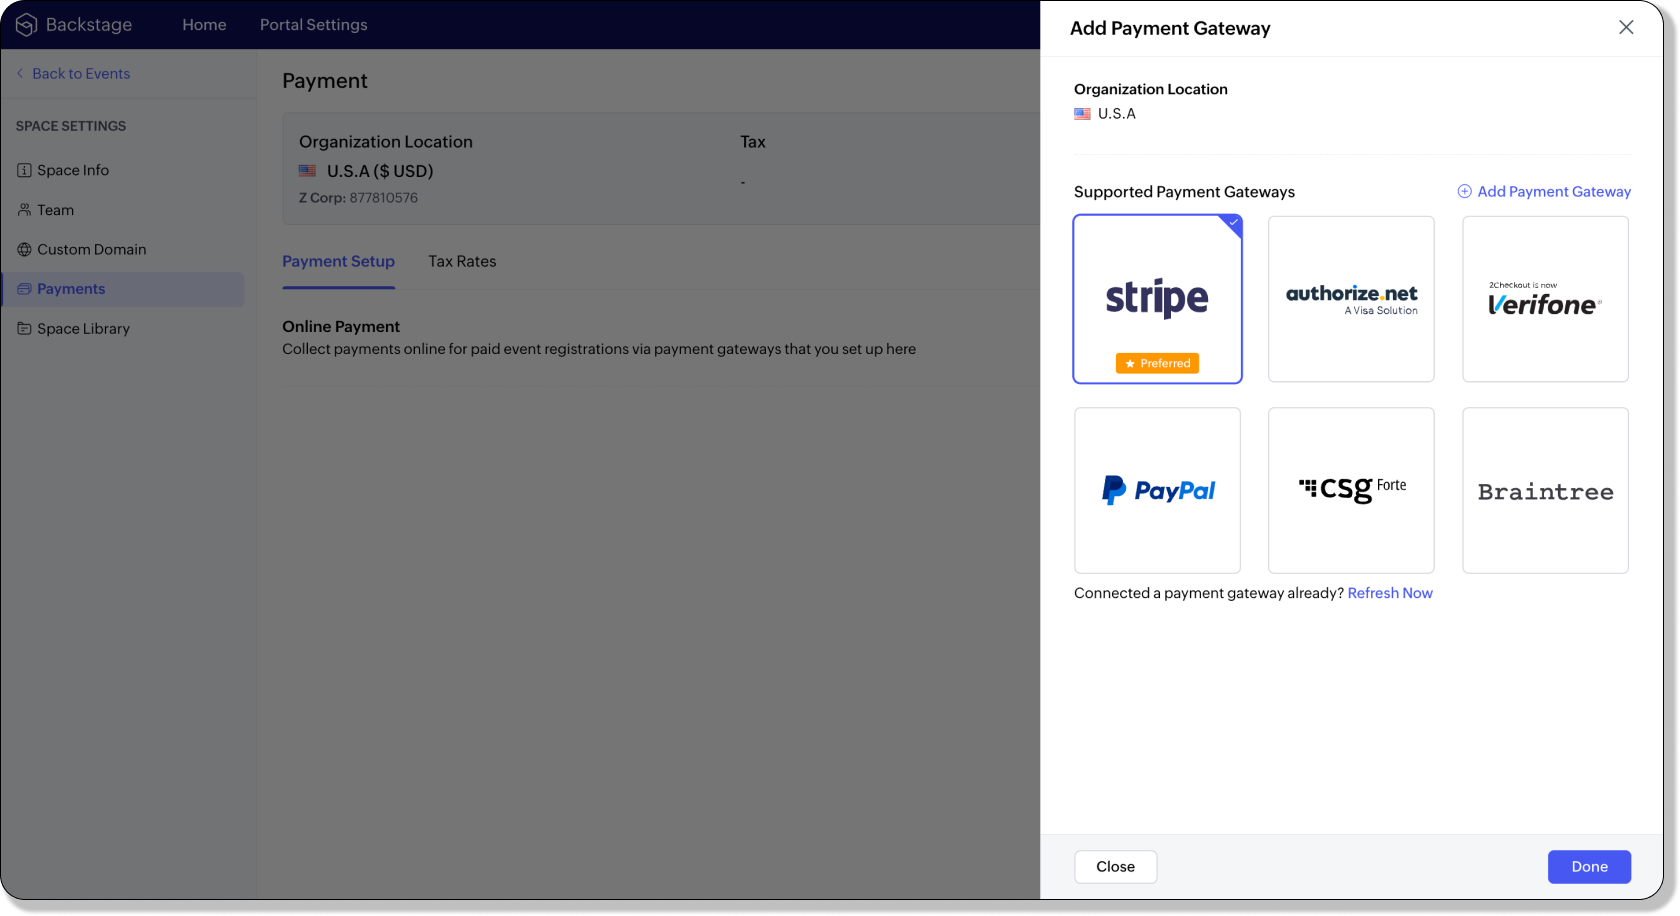This screenshot has width=1680, height=916.
Task: Click the Payment page heading
Action: coord(325,81)
